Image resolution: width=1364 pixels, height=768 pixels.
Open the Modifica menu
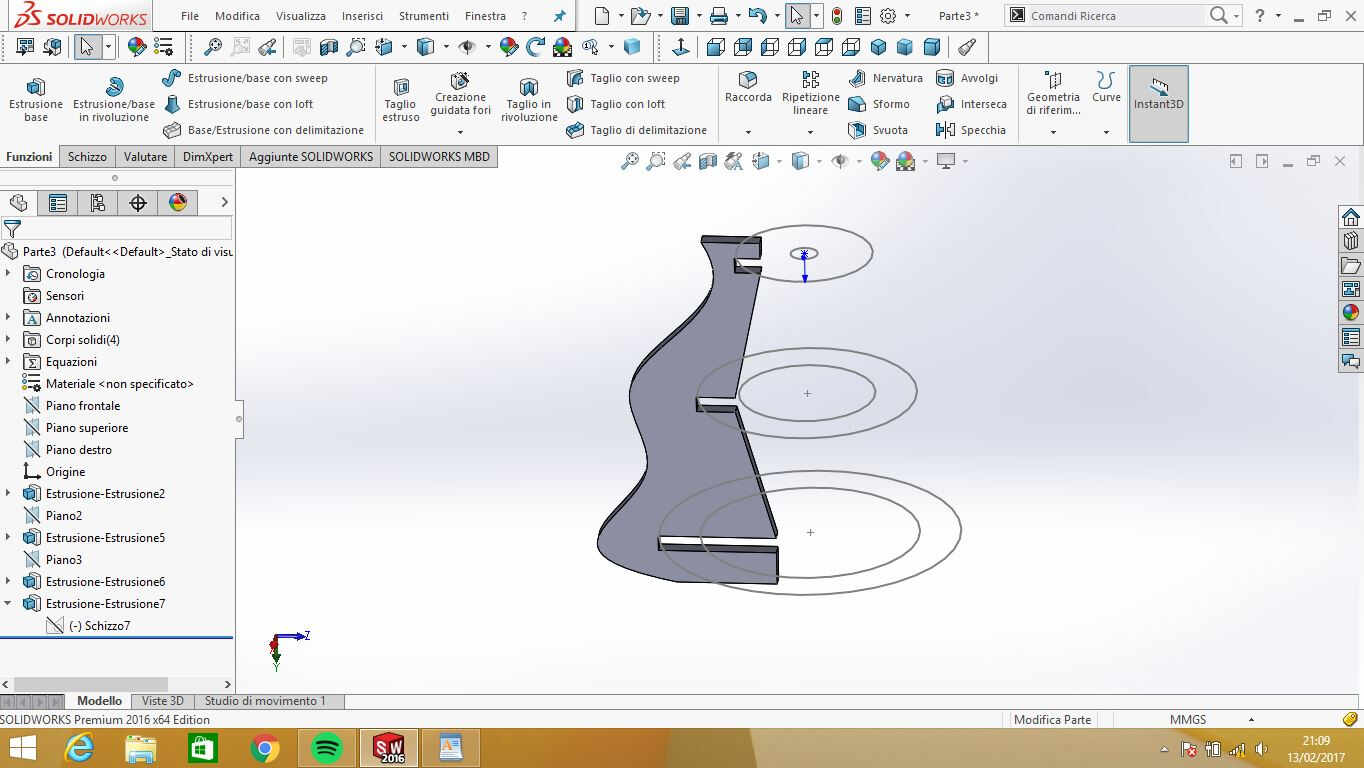coord(237,16)
